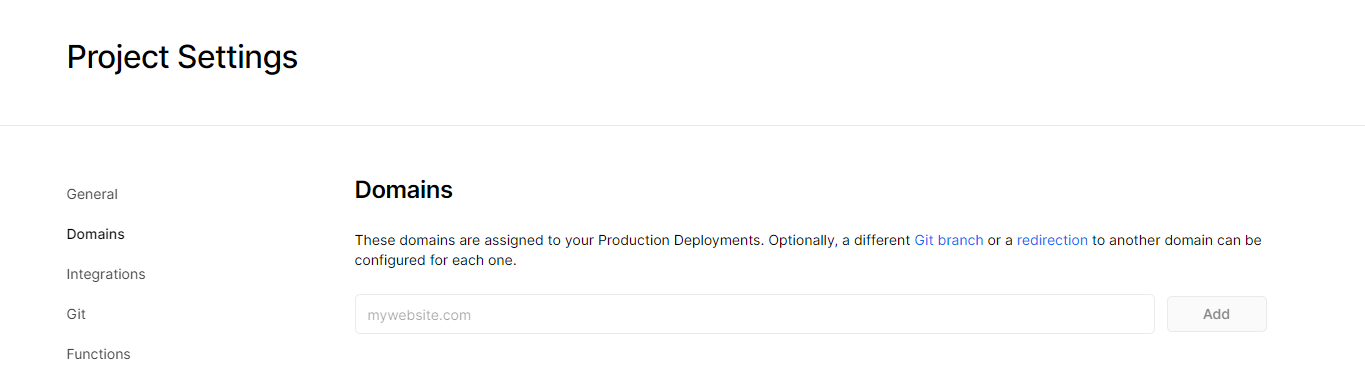This screenshot has height=365, width=1365.
Task: Open the redirection documentation link
Action: 1052,241
